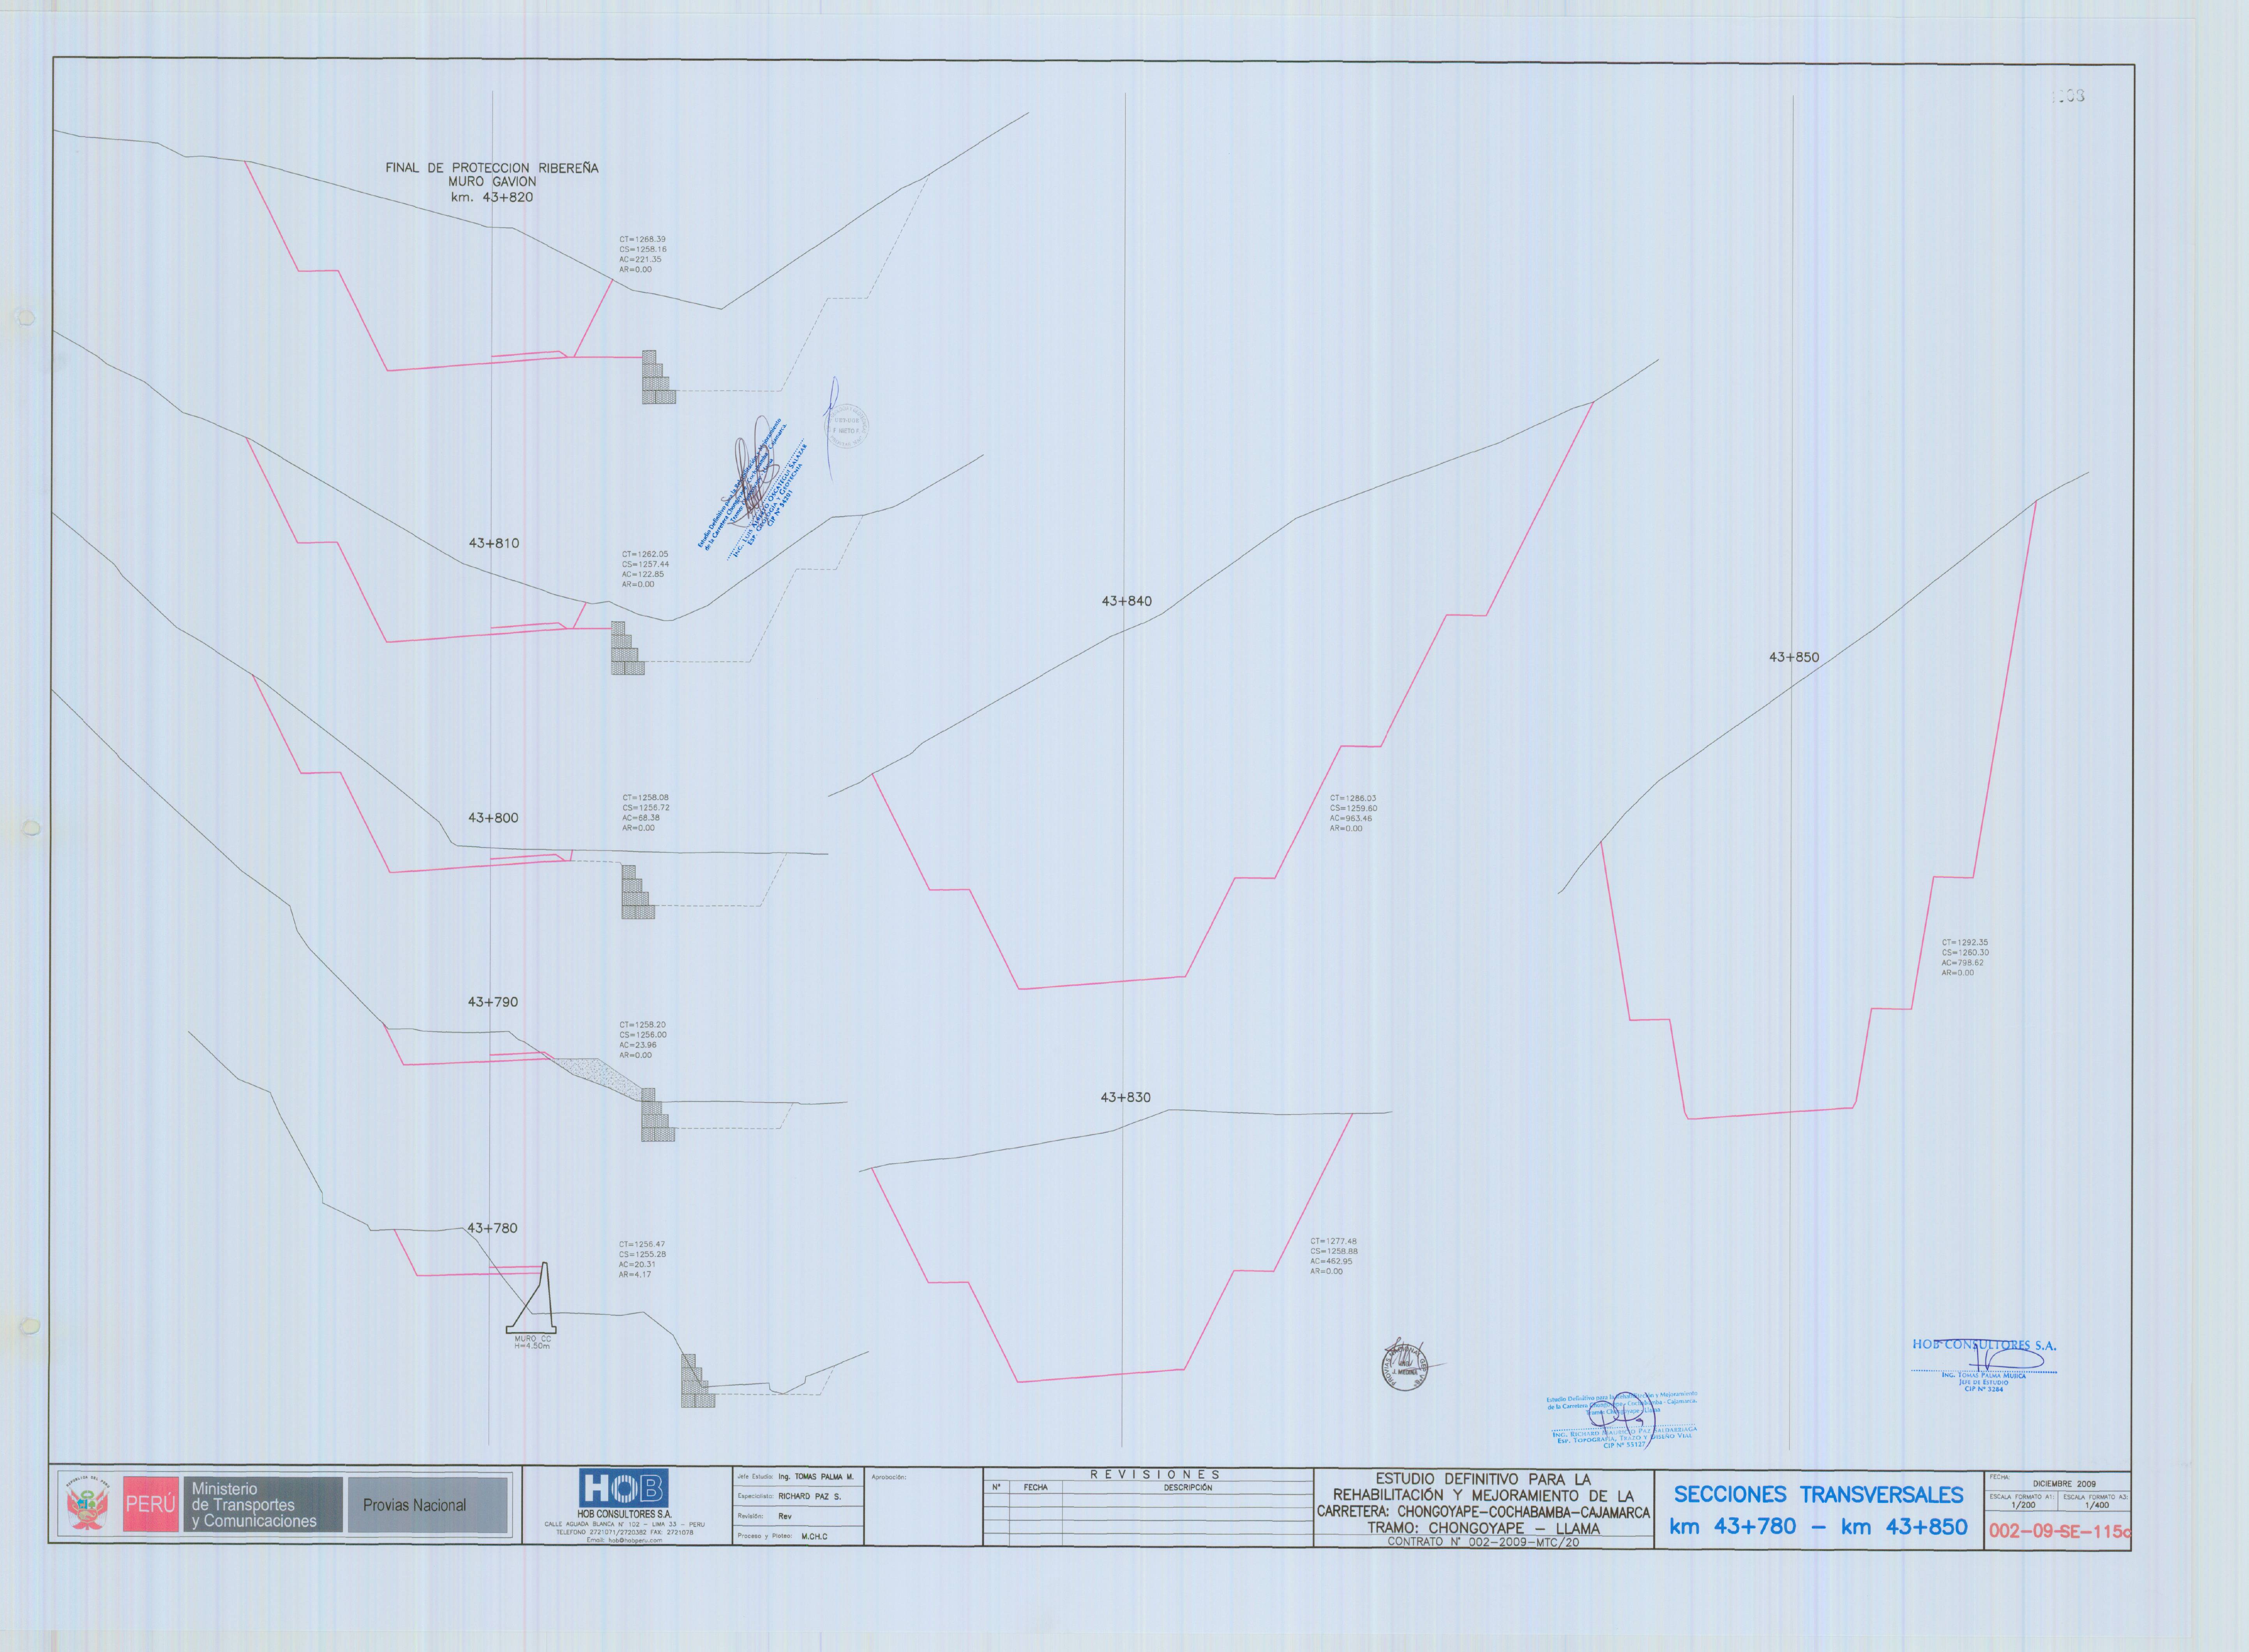Click the 43+840 section label
The width and height of the screenshot is (2249, 1652).
pos(1126,601)
